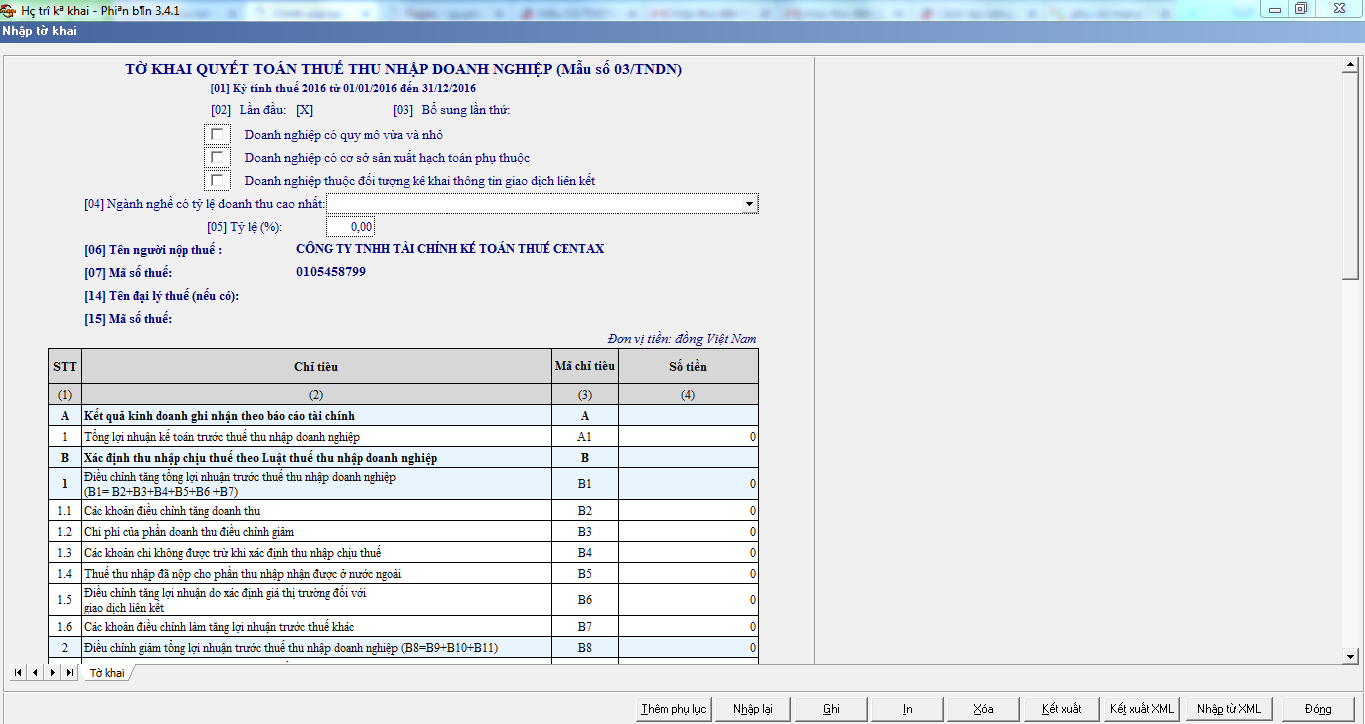Tick 'Doanh nghiệp có quy mô vừa và nhỏ'

[217, 135]
